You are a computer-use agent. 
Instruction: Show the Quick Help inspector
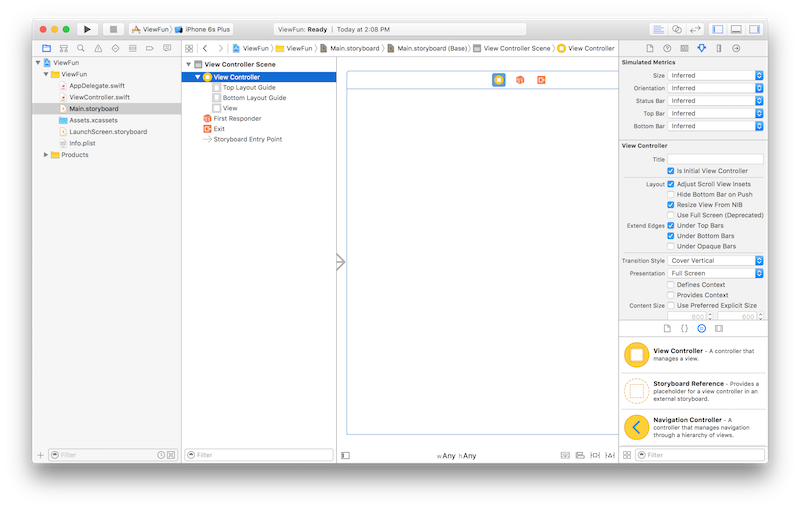click(667, 48)
